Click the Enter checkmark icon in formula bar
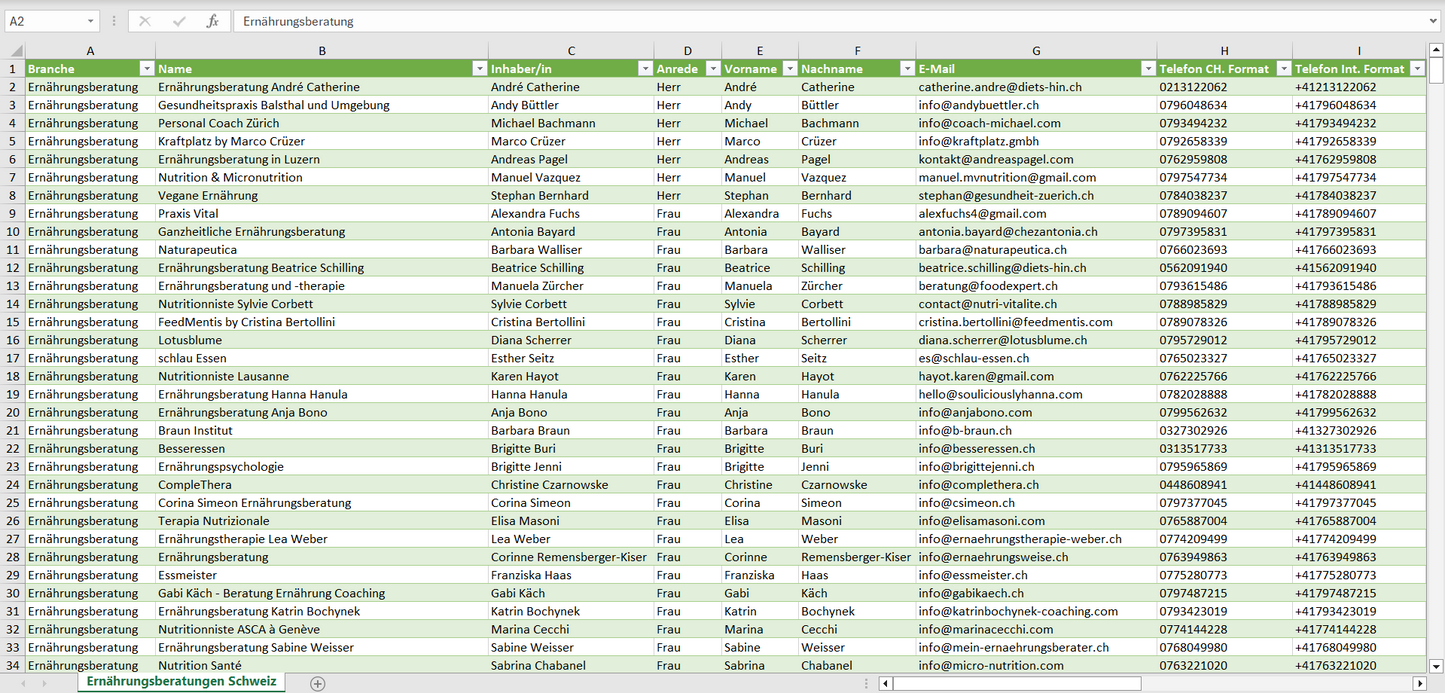 tap(179, 21)
